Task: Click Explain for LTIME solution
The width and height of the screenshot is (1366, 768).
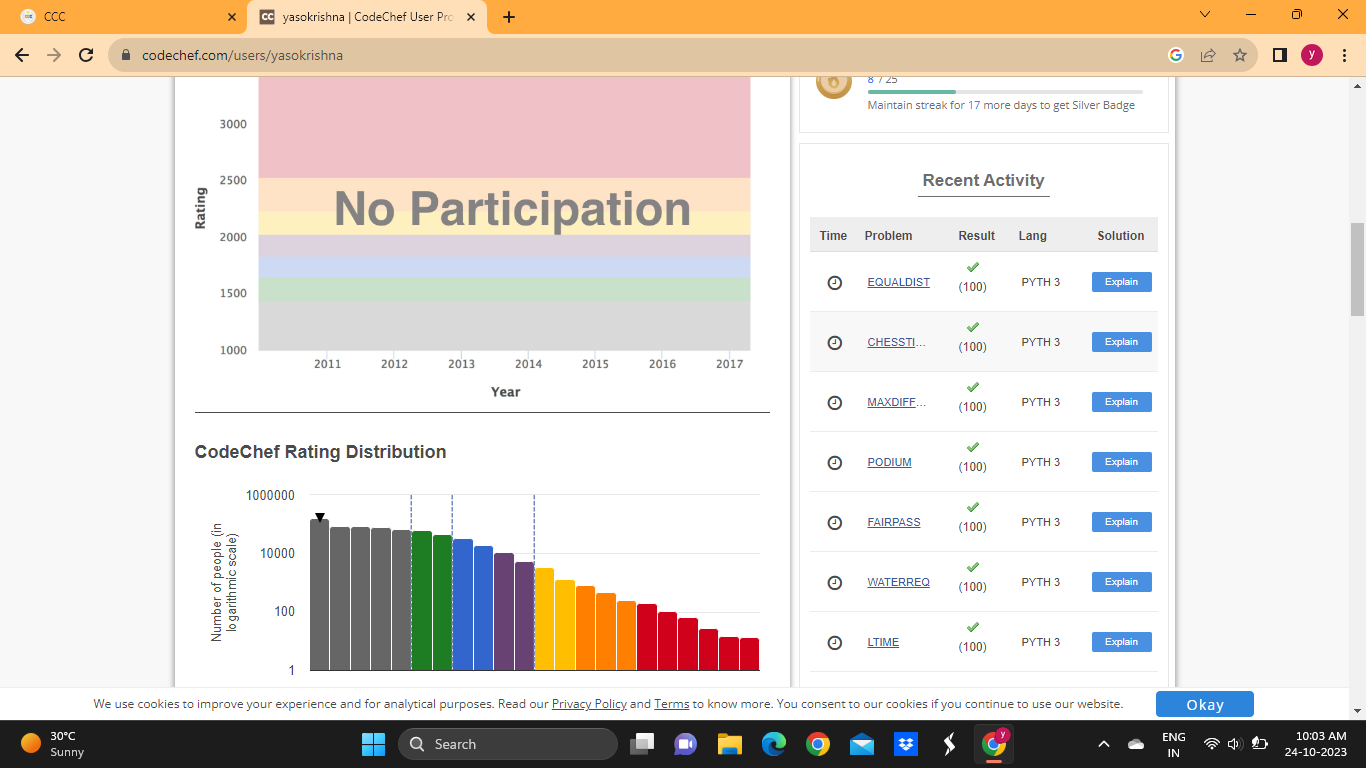Action: click(1121, 642)
